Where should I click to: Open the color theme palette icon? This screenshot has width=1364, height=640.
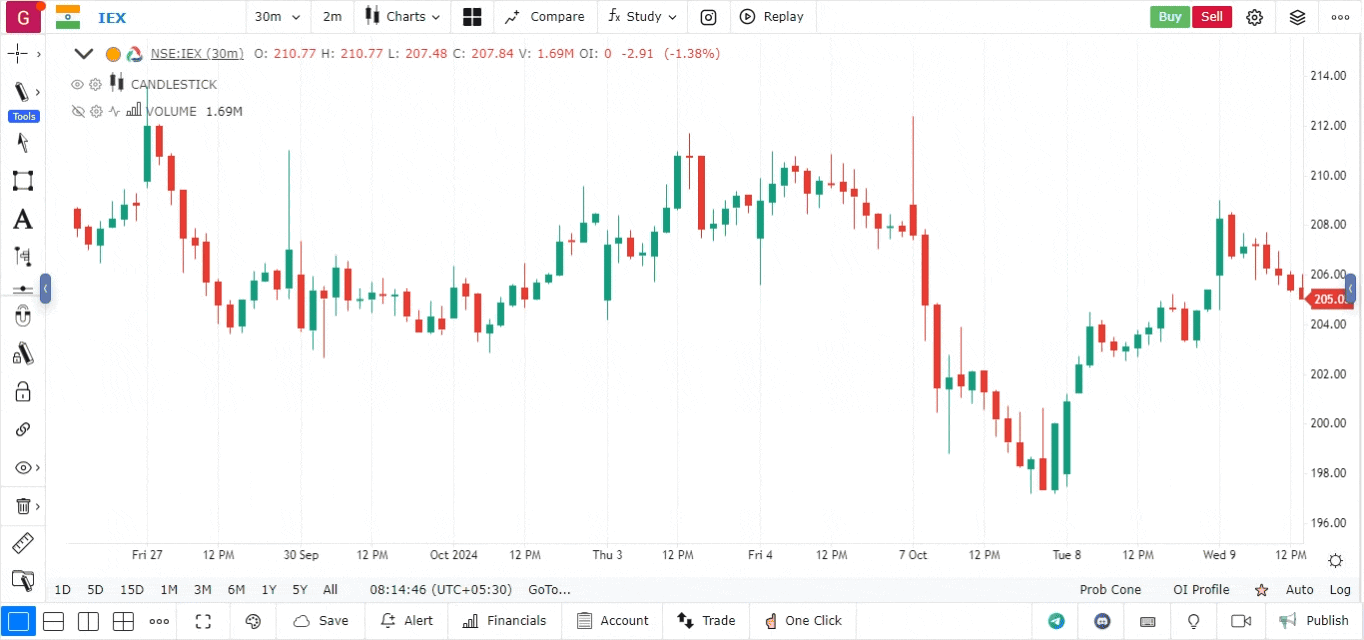(253, 621)
